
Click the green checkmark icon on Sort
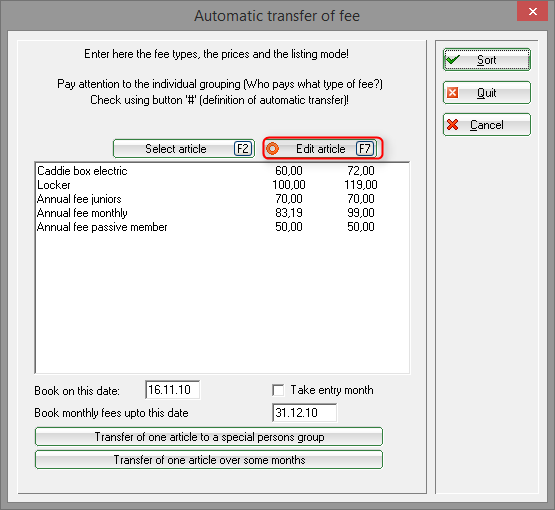(453, 59)
